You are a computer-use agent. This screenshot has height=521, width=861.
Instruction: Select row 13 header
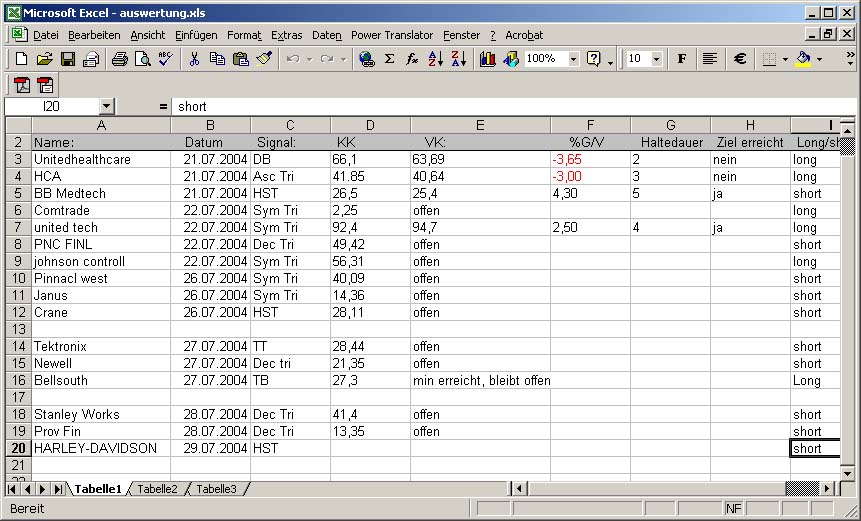tap(18, 329)
